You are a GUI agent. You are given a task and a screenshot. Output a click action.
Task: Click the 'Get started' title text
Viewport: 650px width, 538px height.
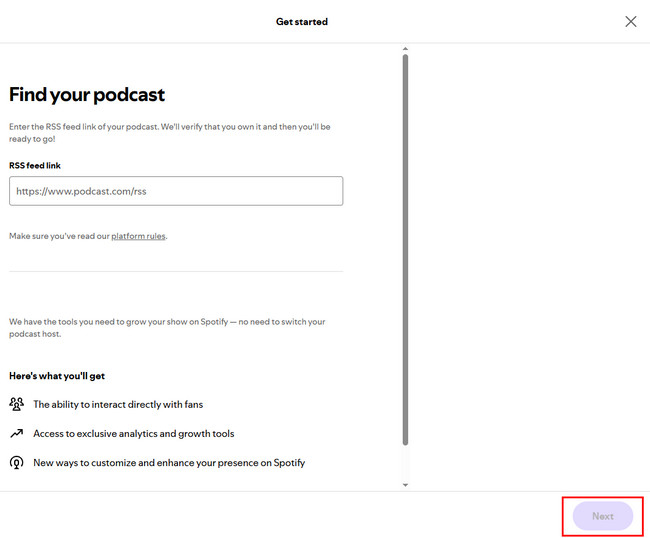click(x=302, y=22)
